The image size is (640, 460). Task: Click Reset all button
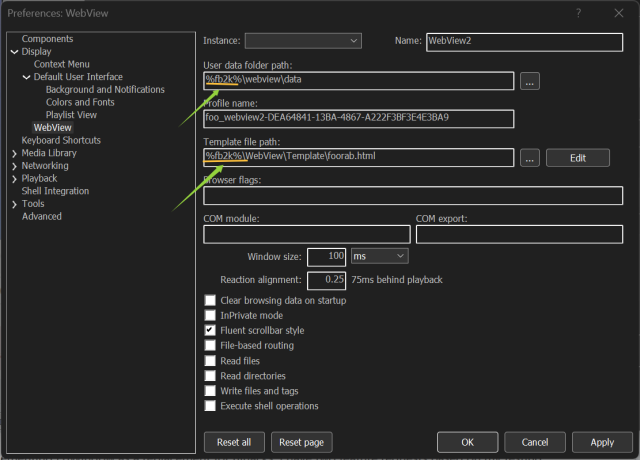[234, 442]
